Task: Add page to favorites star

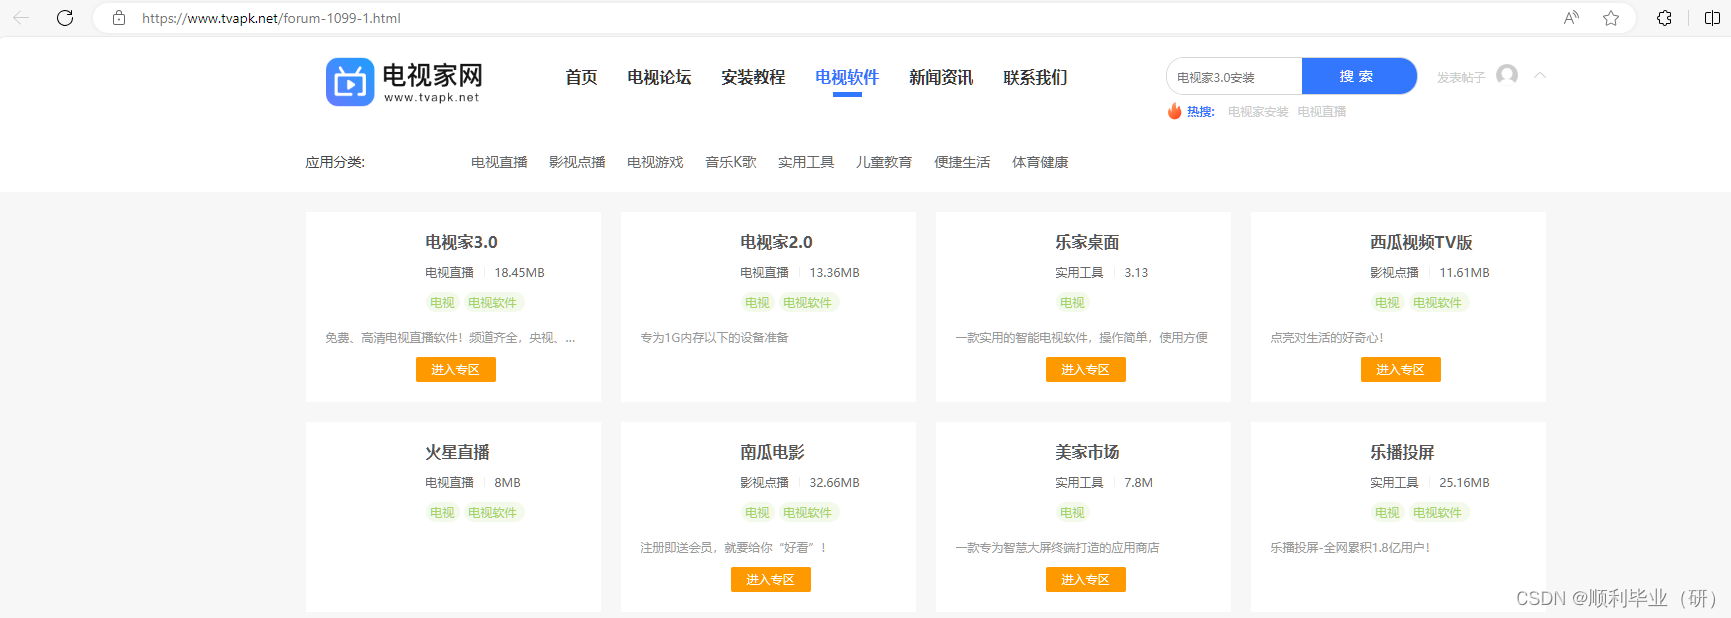Action: coord(1611,18)
